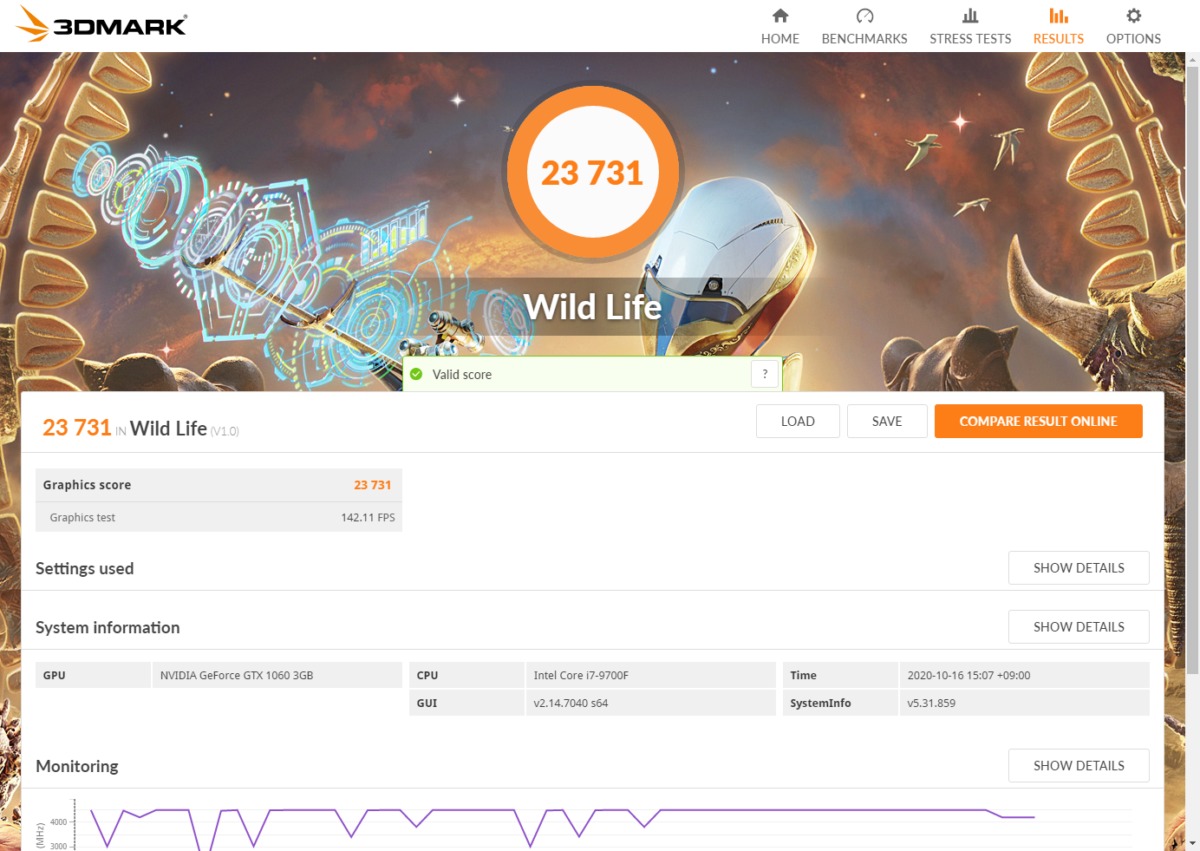This screenshot has width=1200, height=851.
Task: Click the question mark help button
Action: coord(765,374)
